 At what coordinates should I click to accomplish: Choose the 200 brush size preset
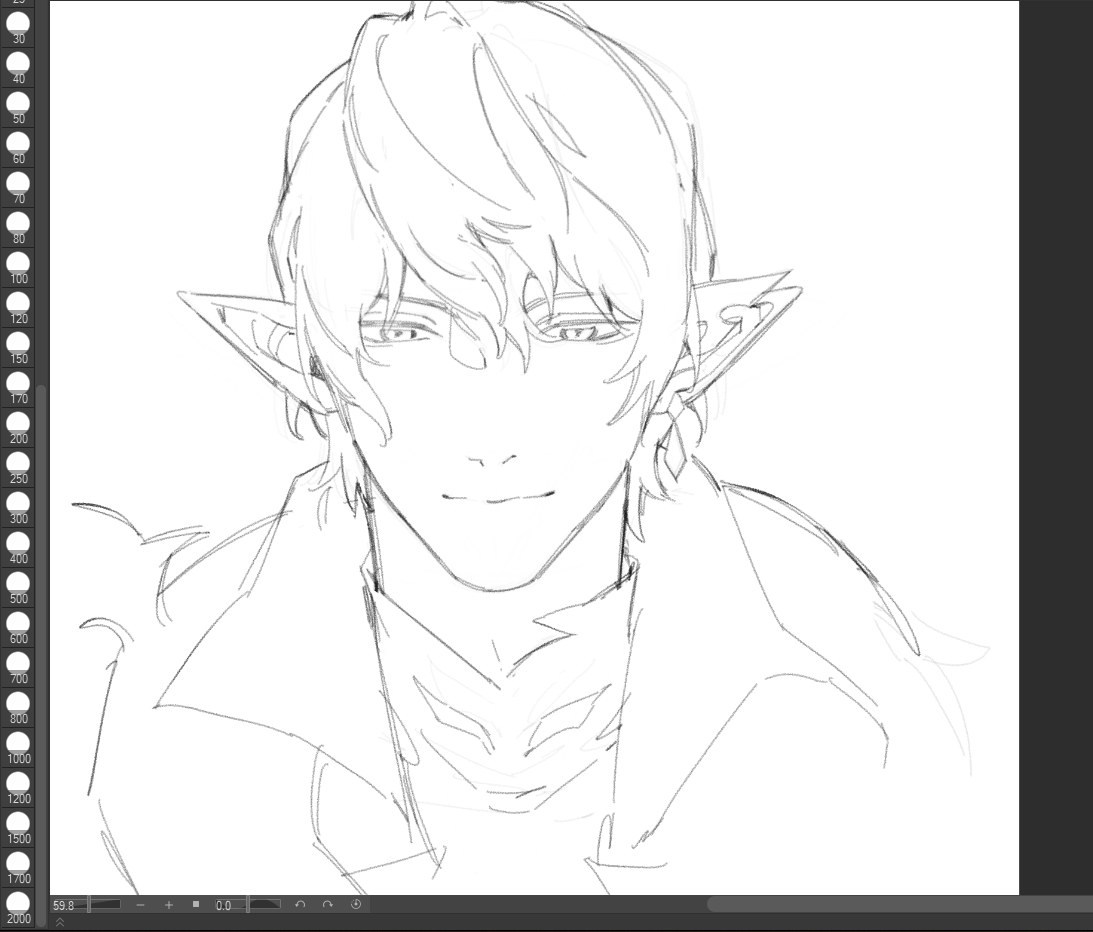click(x=18, y=427)
